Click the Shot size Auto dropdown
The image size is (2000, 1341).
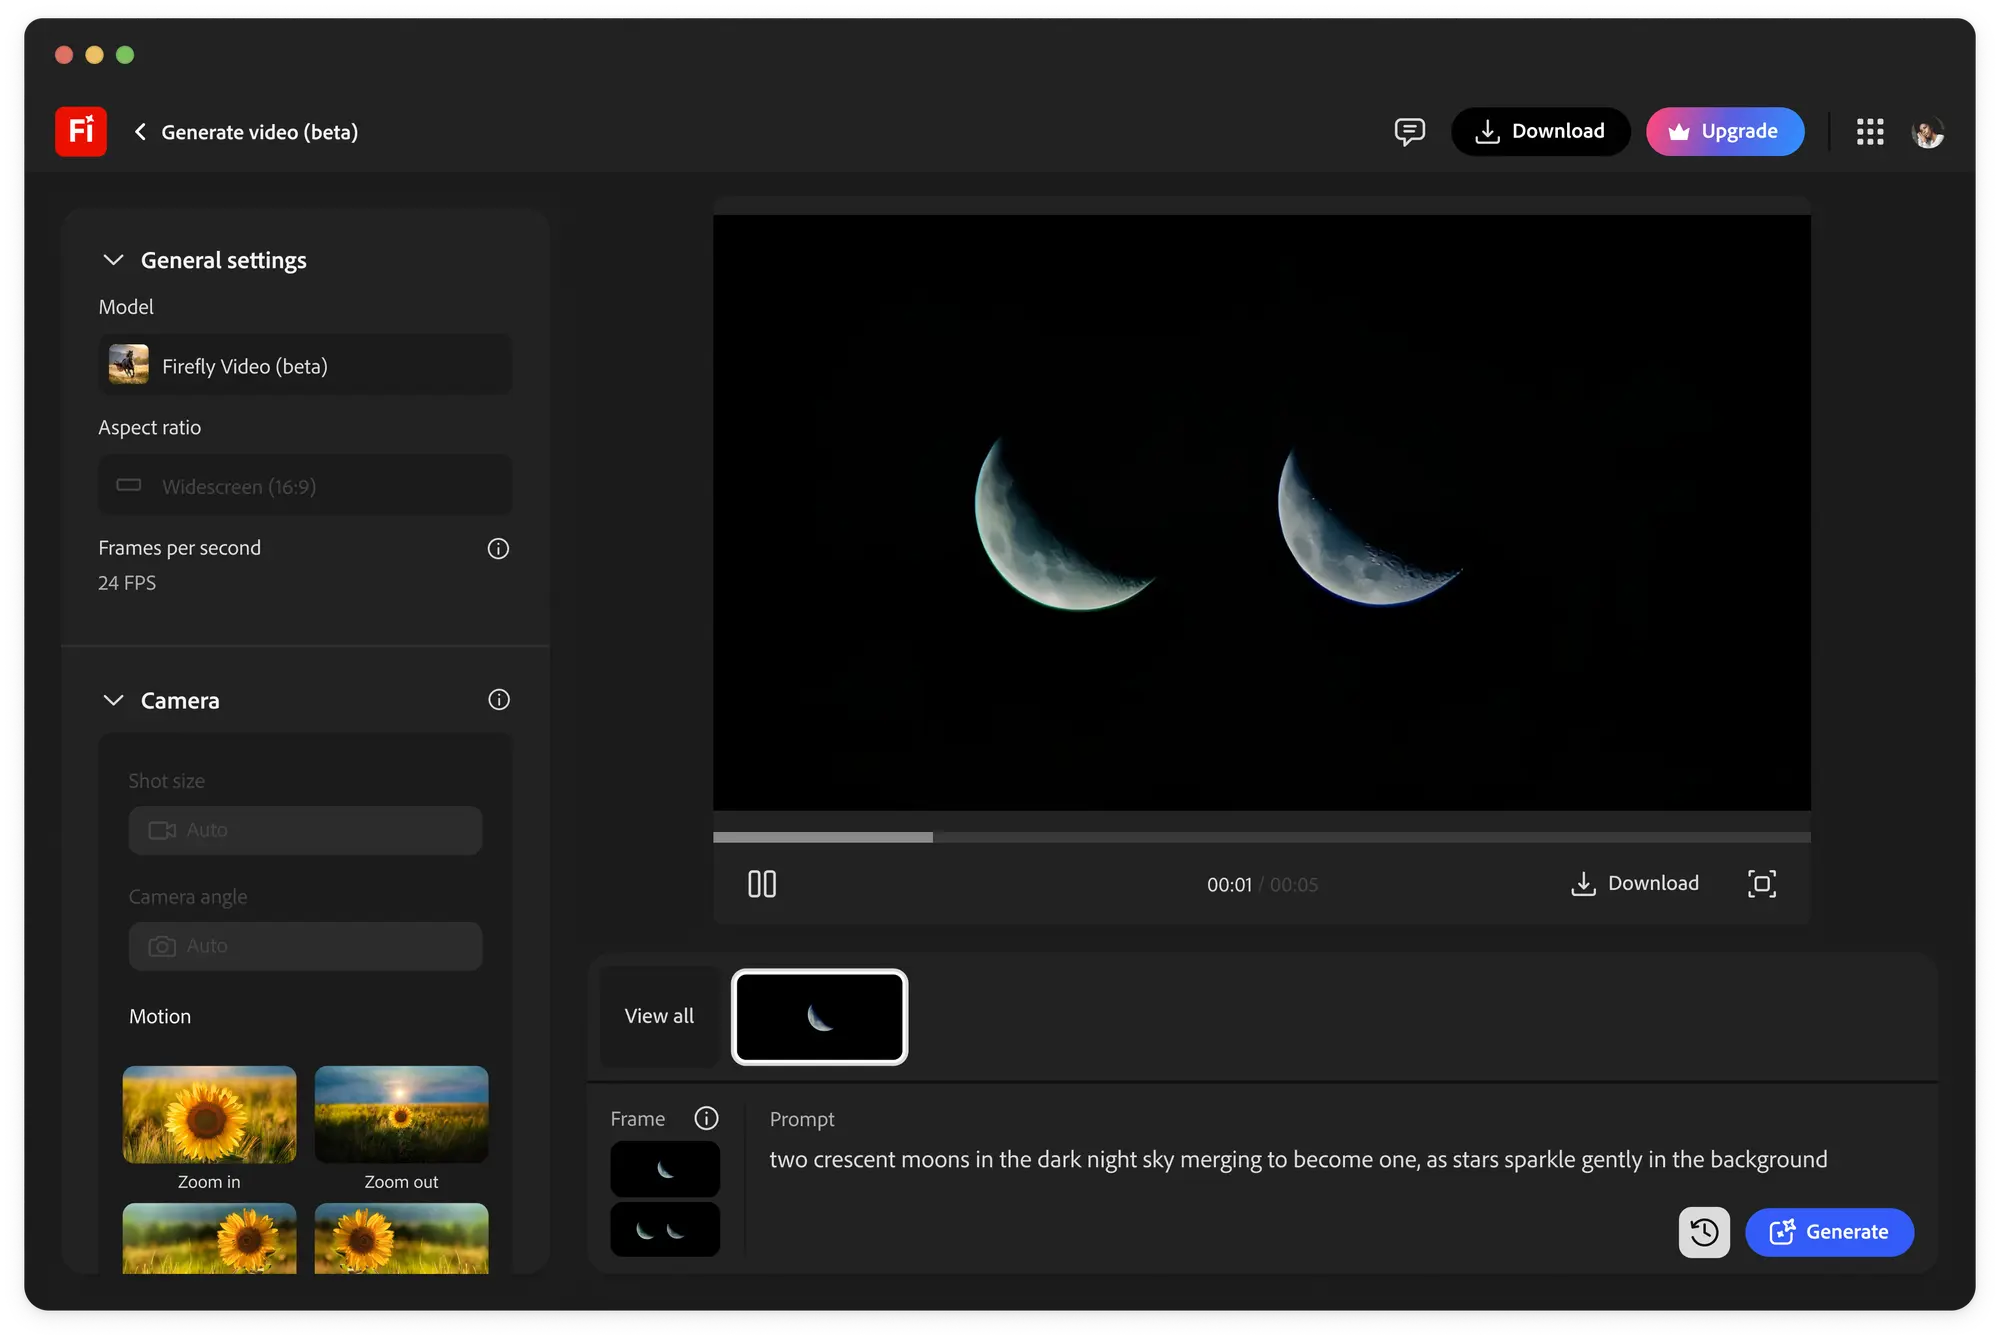(305, 829)
